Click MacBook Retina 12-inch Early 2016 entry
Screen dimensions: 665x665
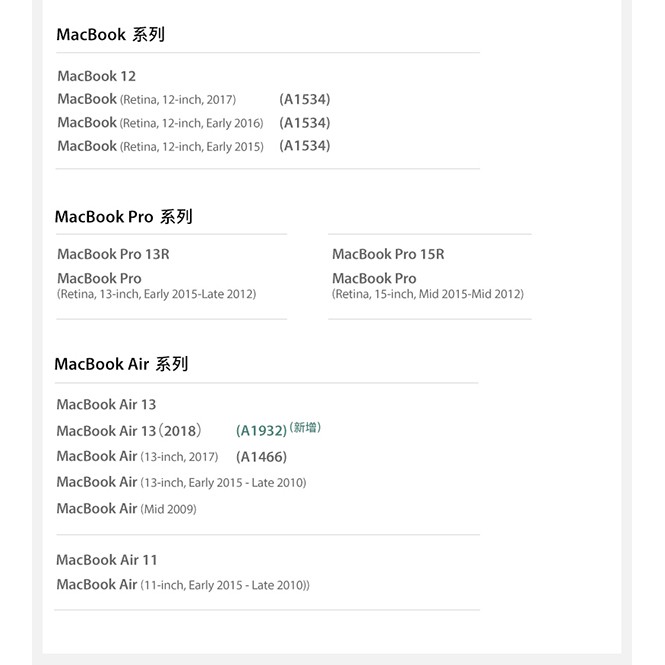tap(160, 123)
